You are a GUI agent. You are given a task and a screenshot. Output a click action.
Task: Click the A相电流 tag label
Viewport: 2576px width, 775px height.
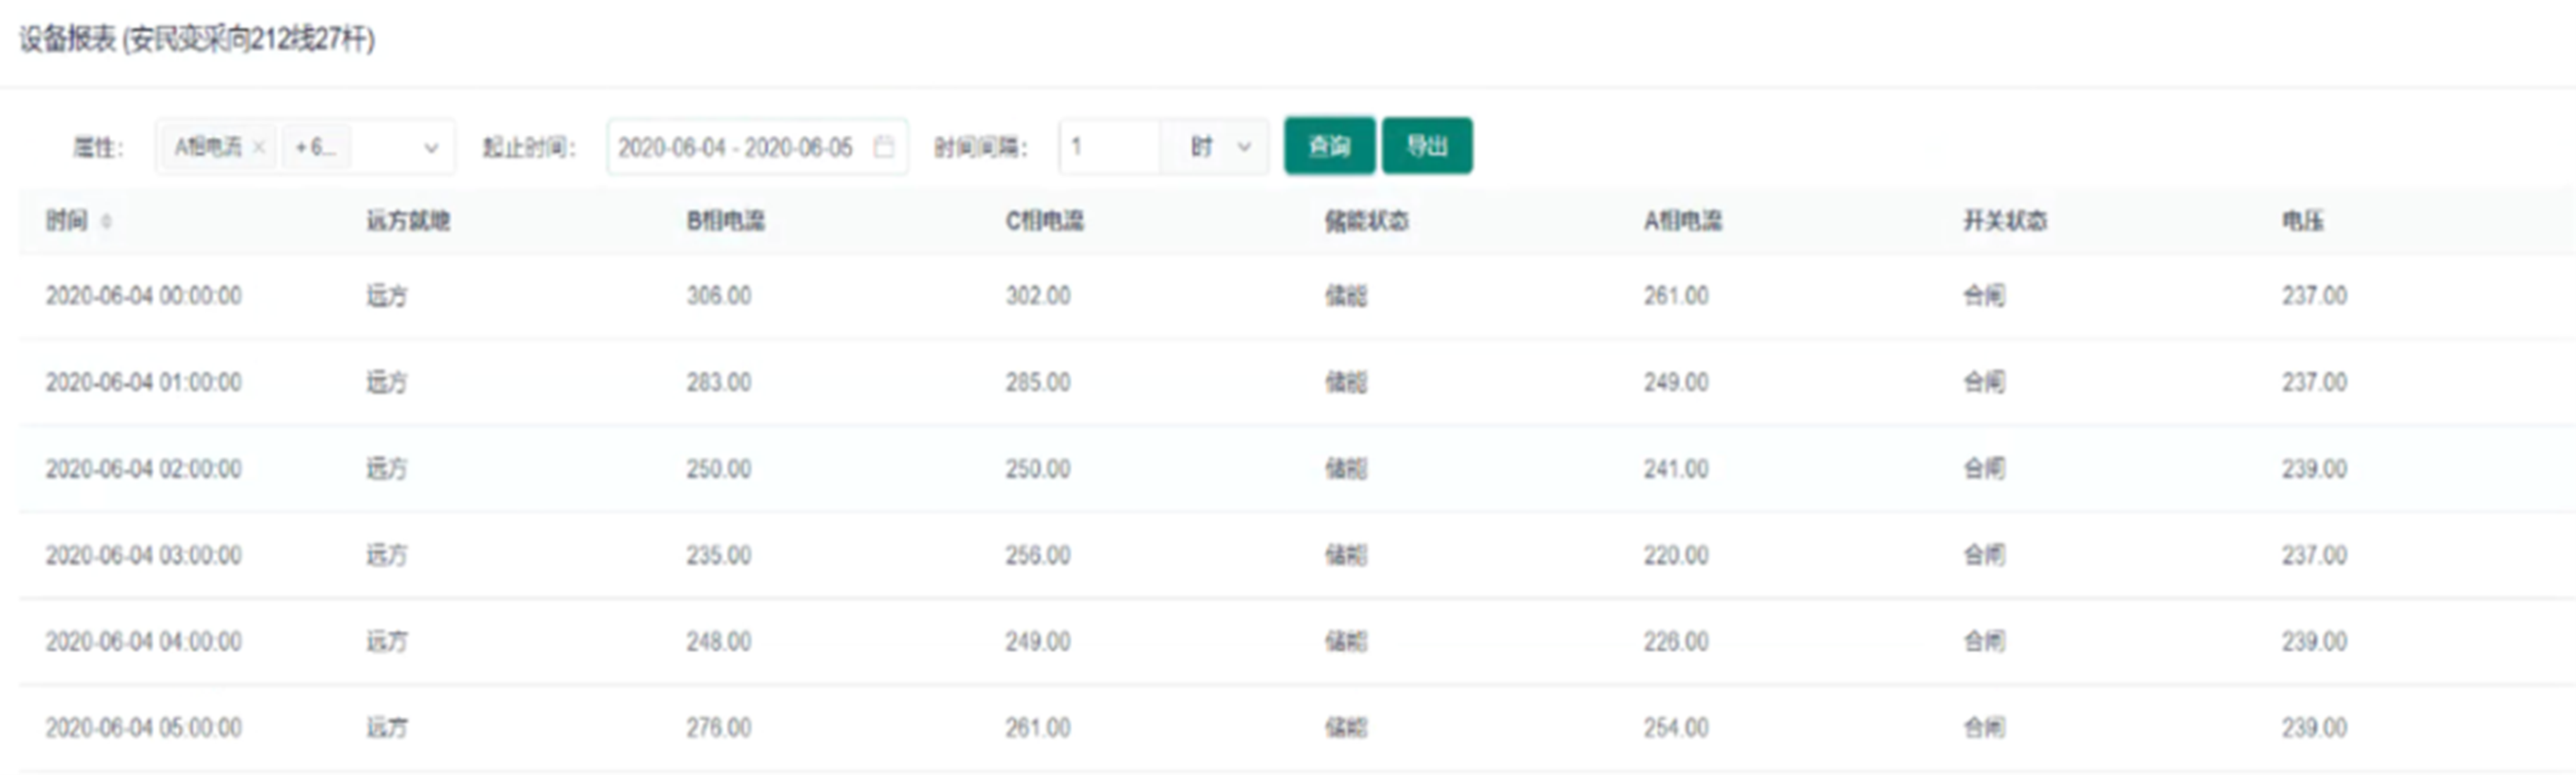click(207, 147)
